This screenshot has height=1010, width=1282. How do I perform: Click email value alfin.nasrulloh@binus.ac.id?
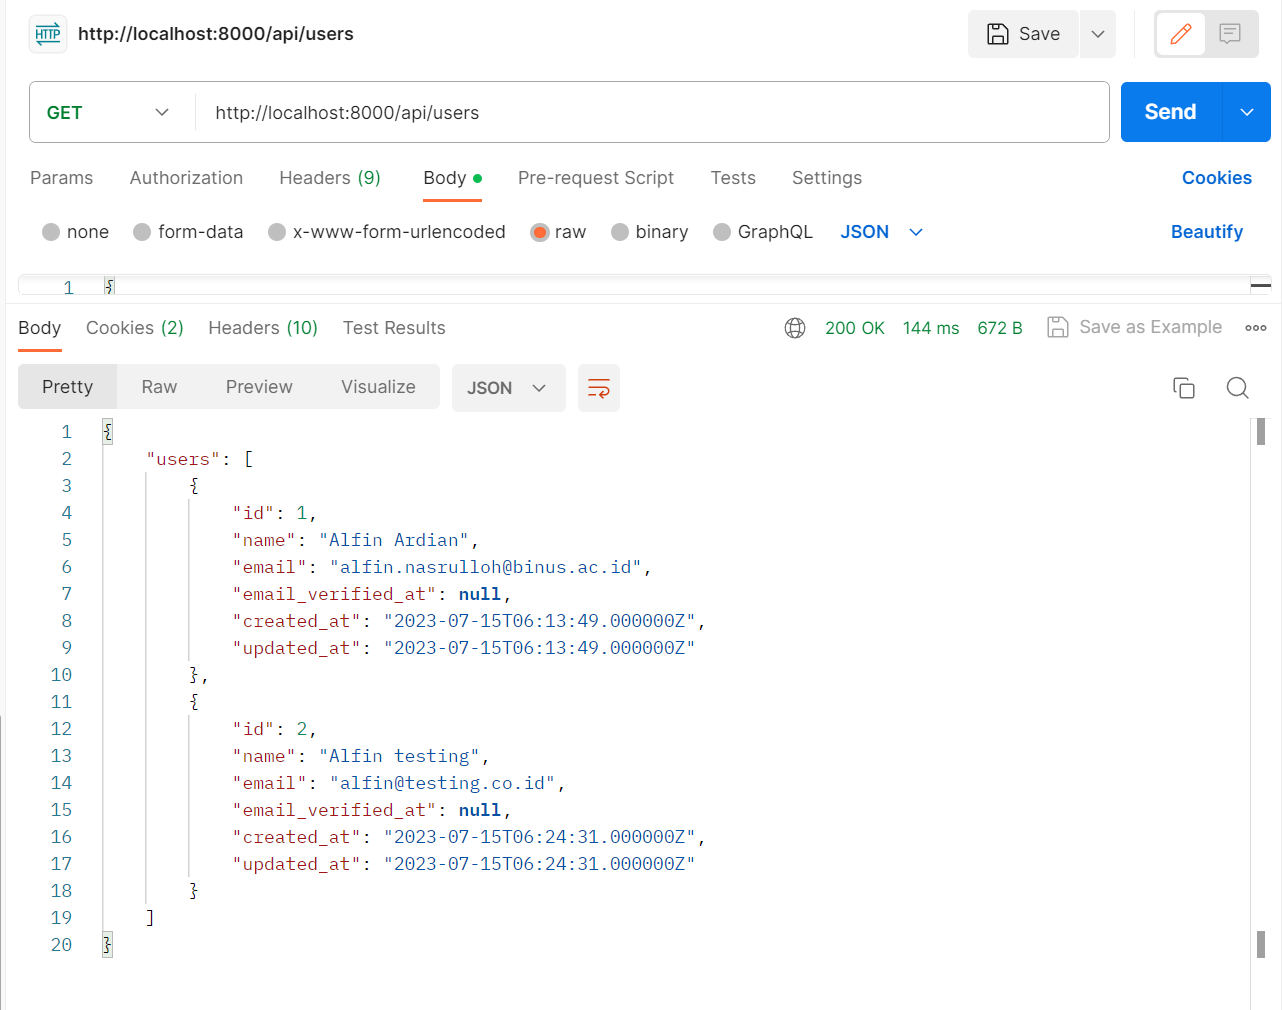pos(486,567)
